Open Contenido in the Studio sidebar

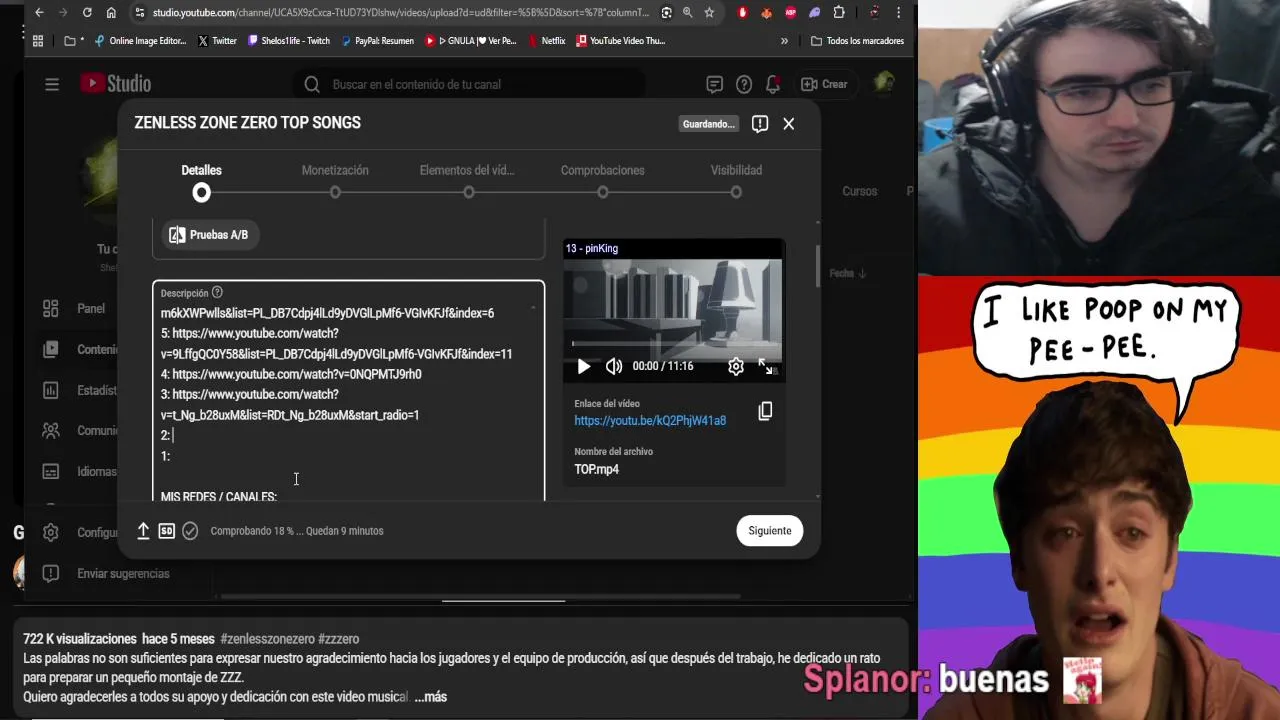81,350
